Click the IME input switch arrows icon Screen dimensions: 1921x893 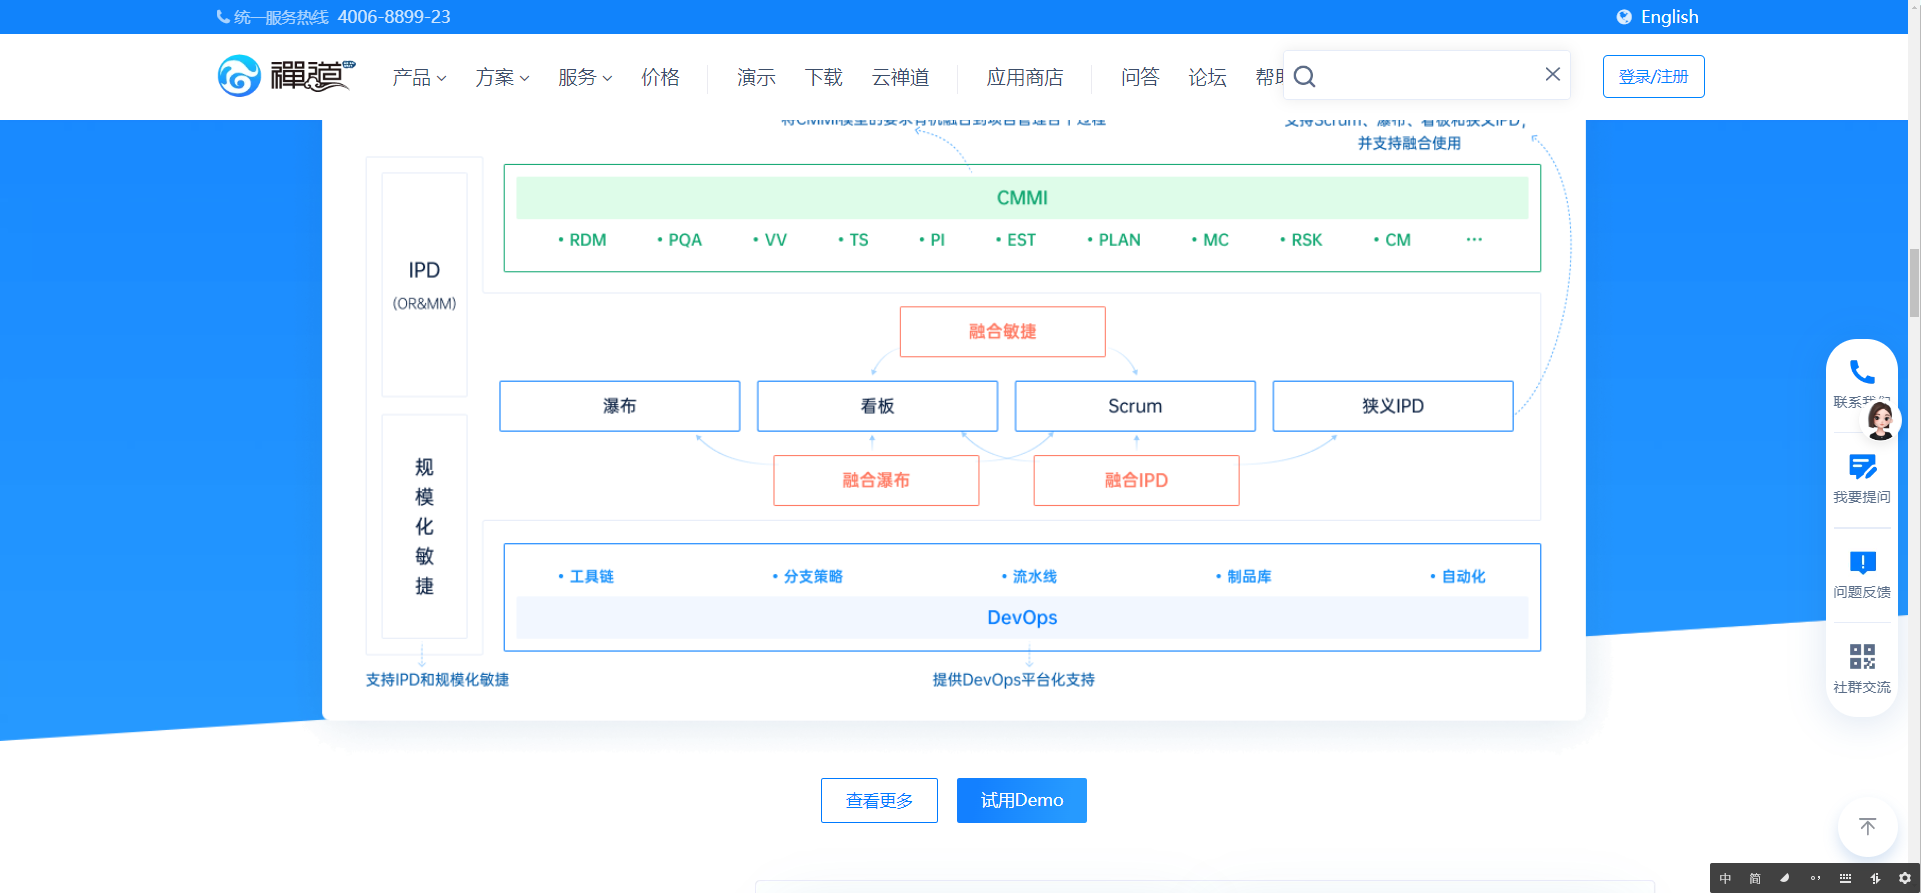pos(1875,878)
